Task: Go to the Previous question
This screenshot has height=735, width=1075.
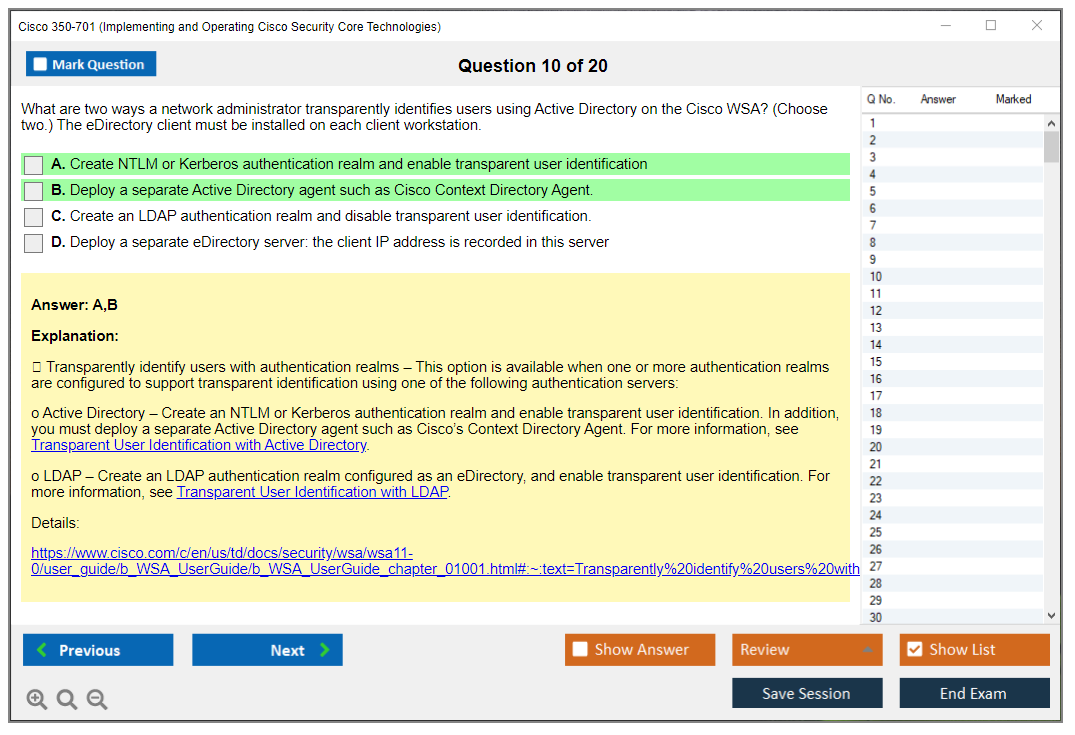Action: tap(97, 649)
